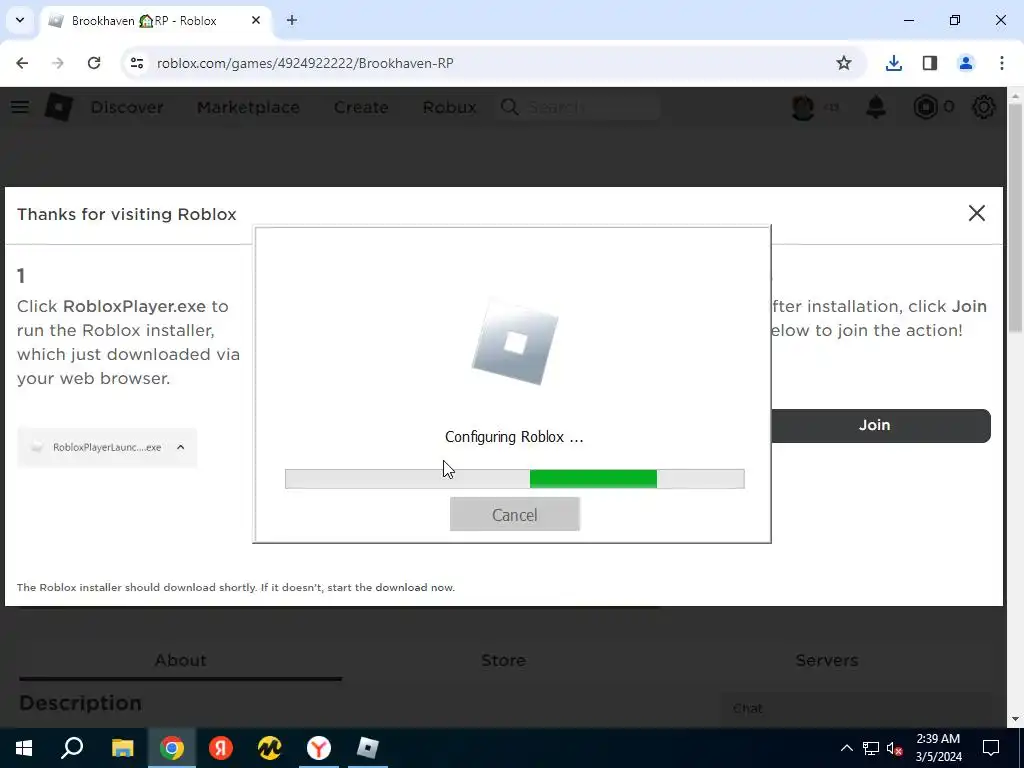Open the Roblox hamburger menu

pyautogui.click(x=20, y=107)
